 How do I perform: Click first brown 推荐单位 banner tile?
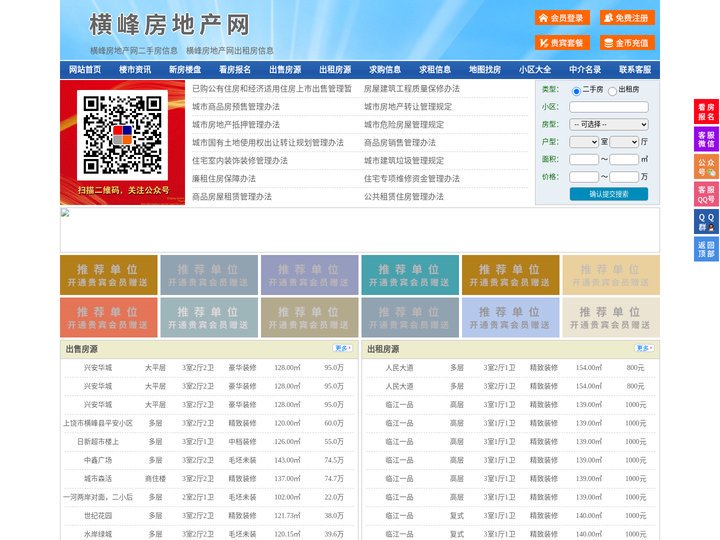tap(109, 275)
